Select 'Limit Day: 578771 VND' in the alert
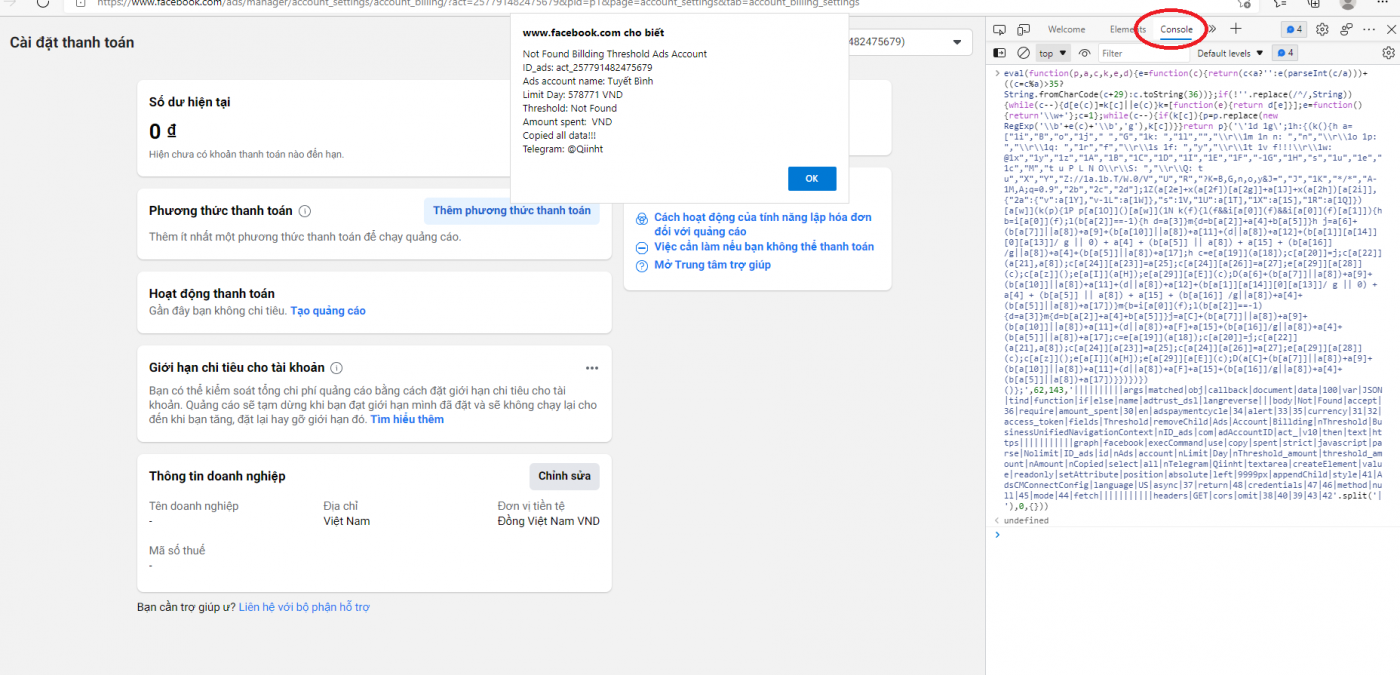 point(573,95)
